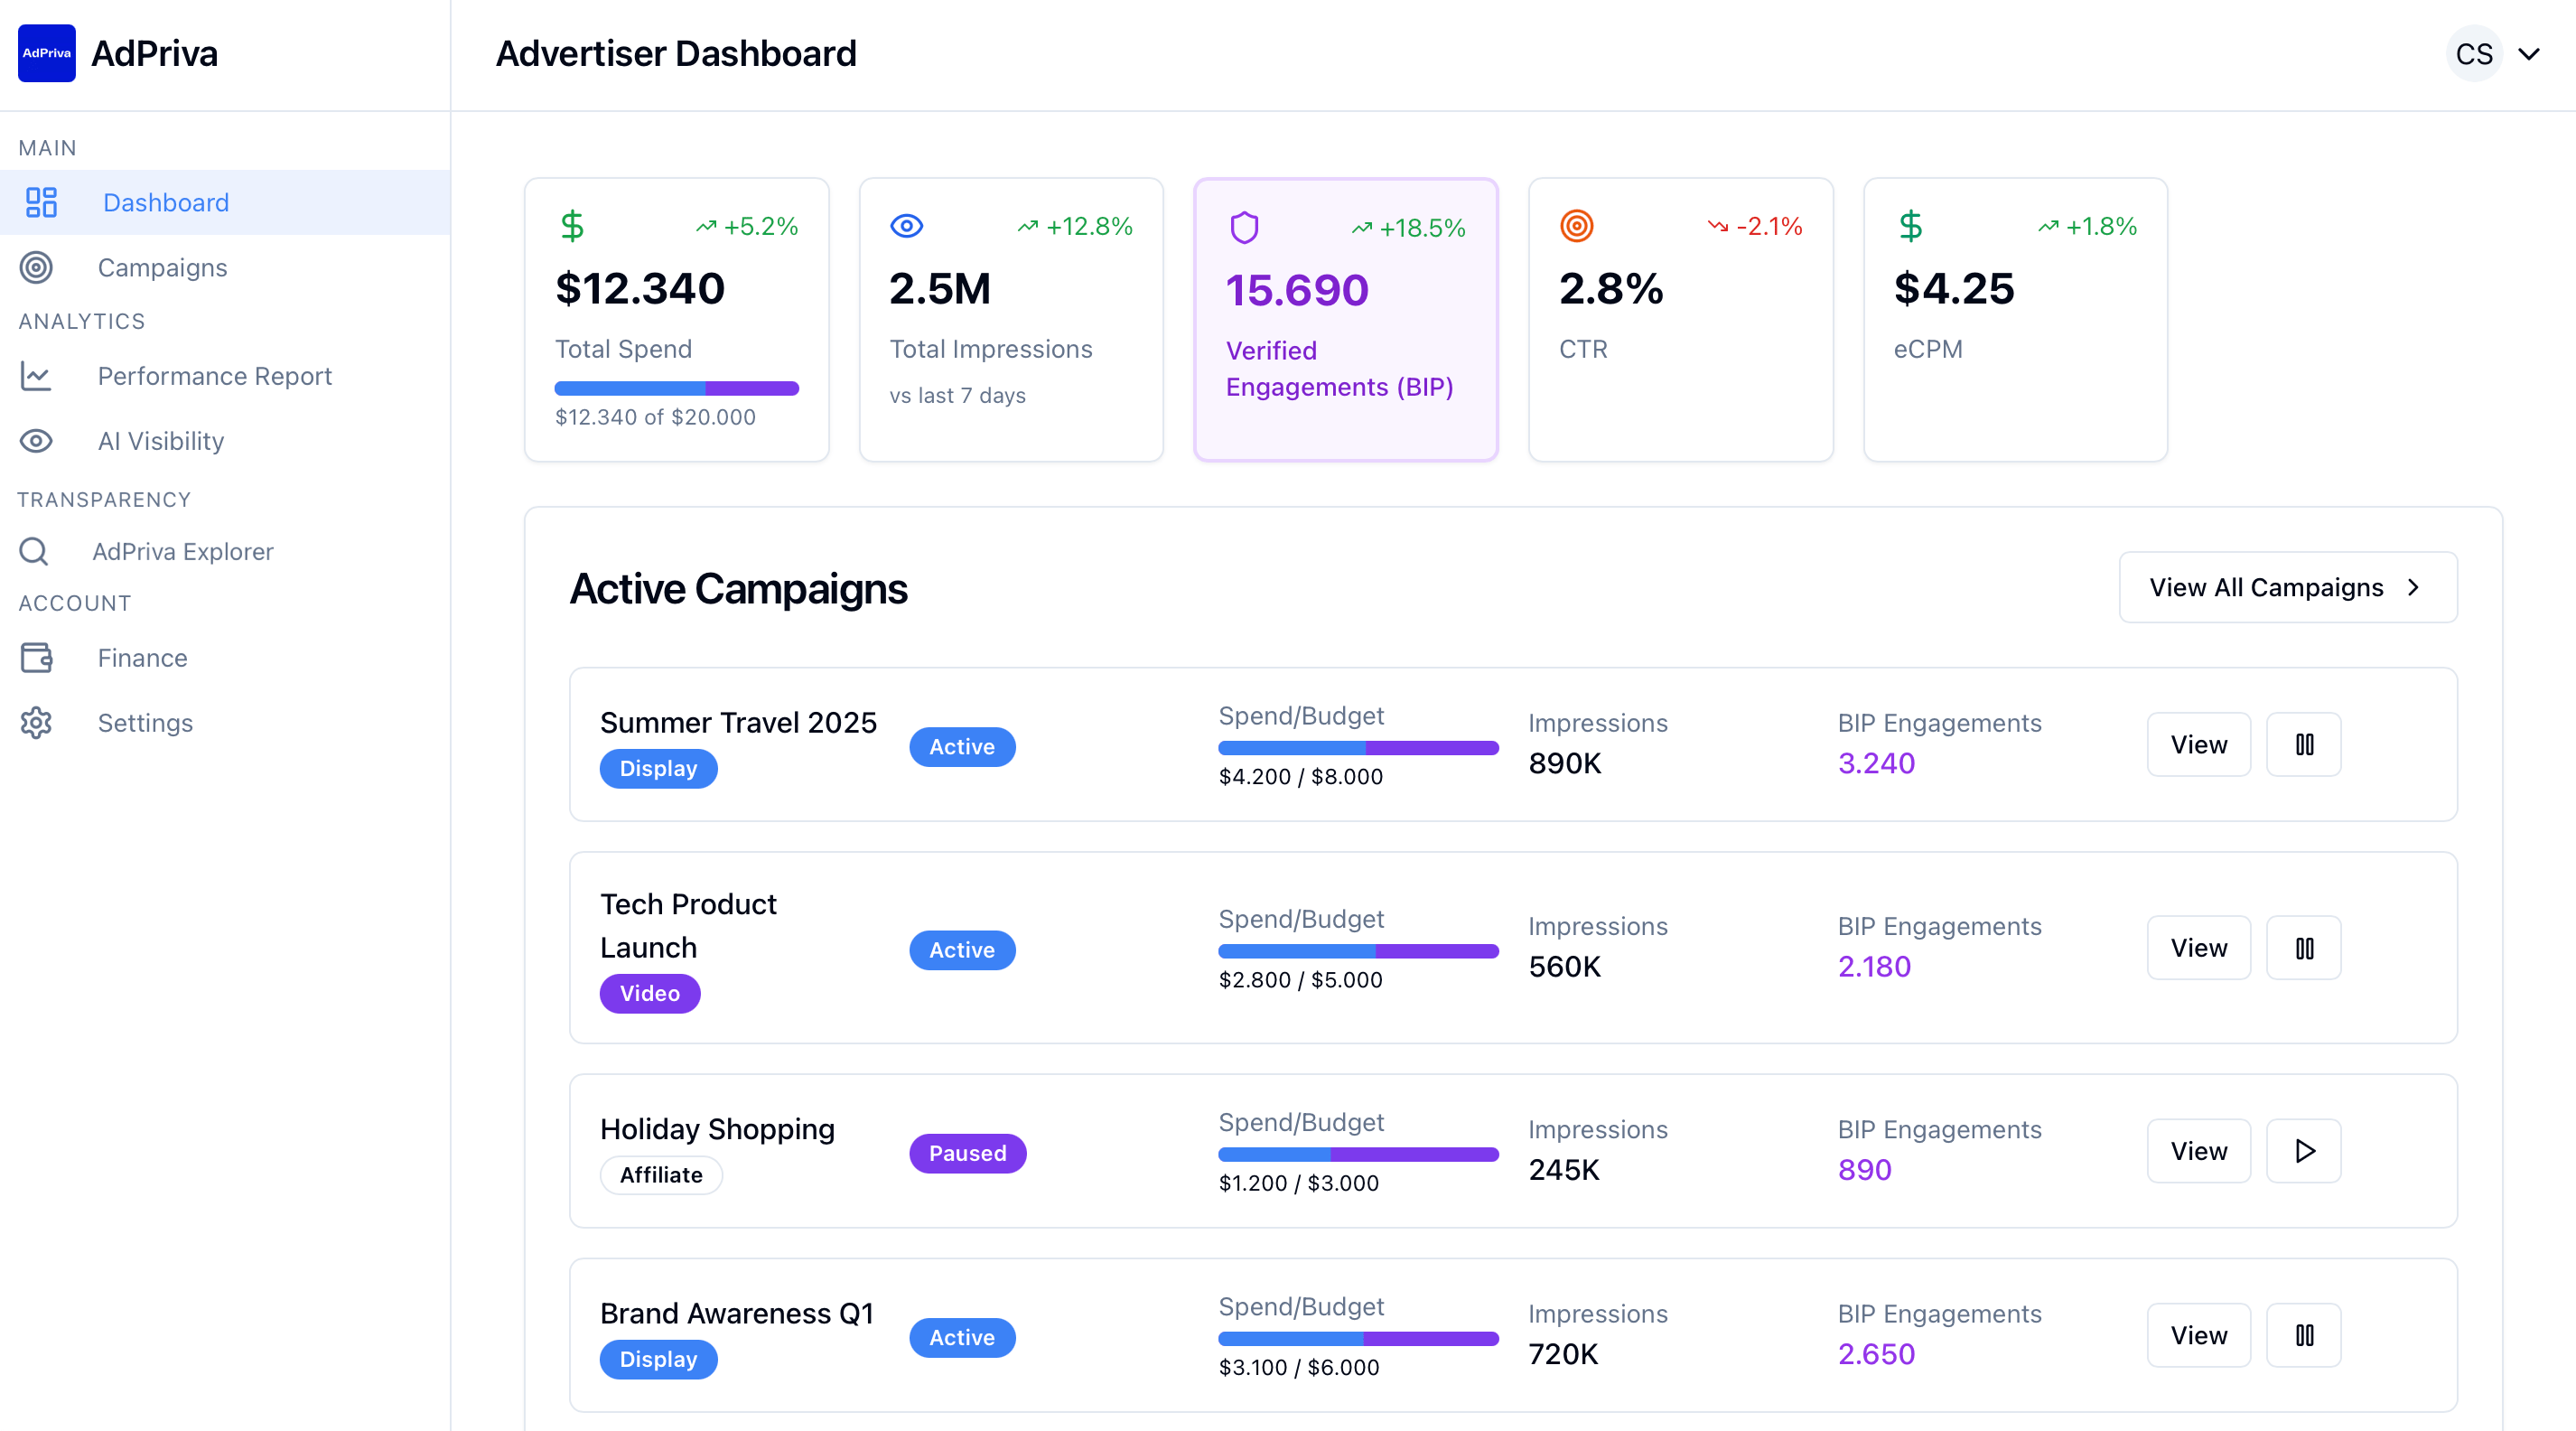Viewport: 2576px width, 1431px height.
Task: Pause the Summer Travel 2025 campaign
Action: pyautogui.click(x=2303, y=744)
